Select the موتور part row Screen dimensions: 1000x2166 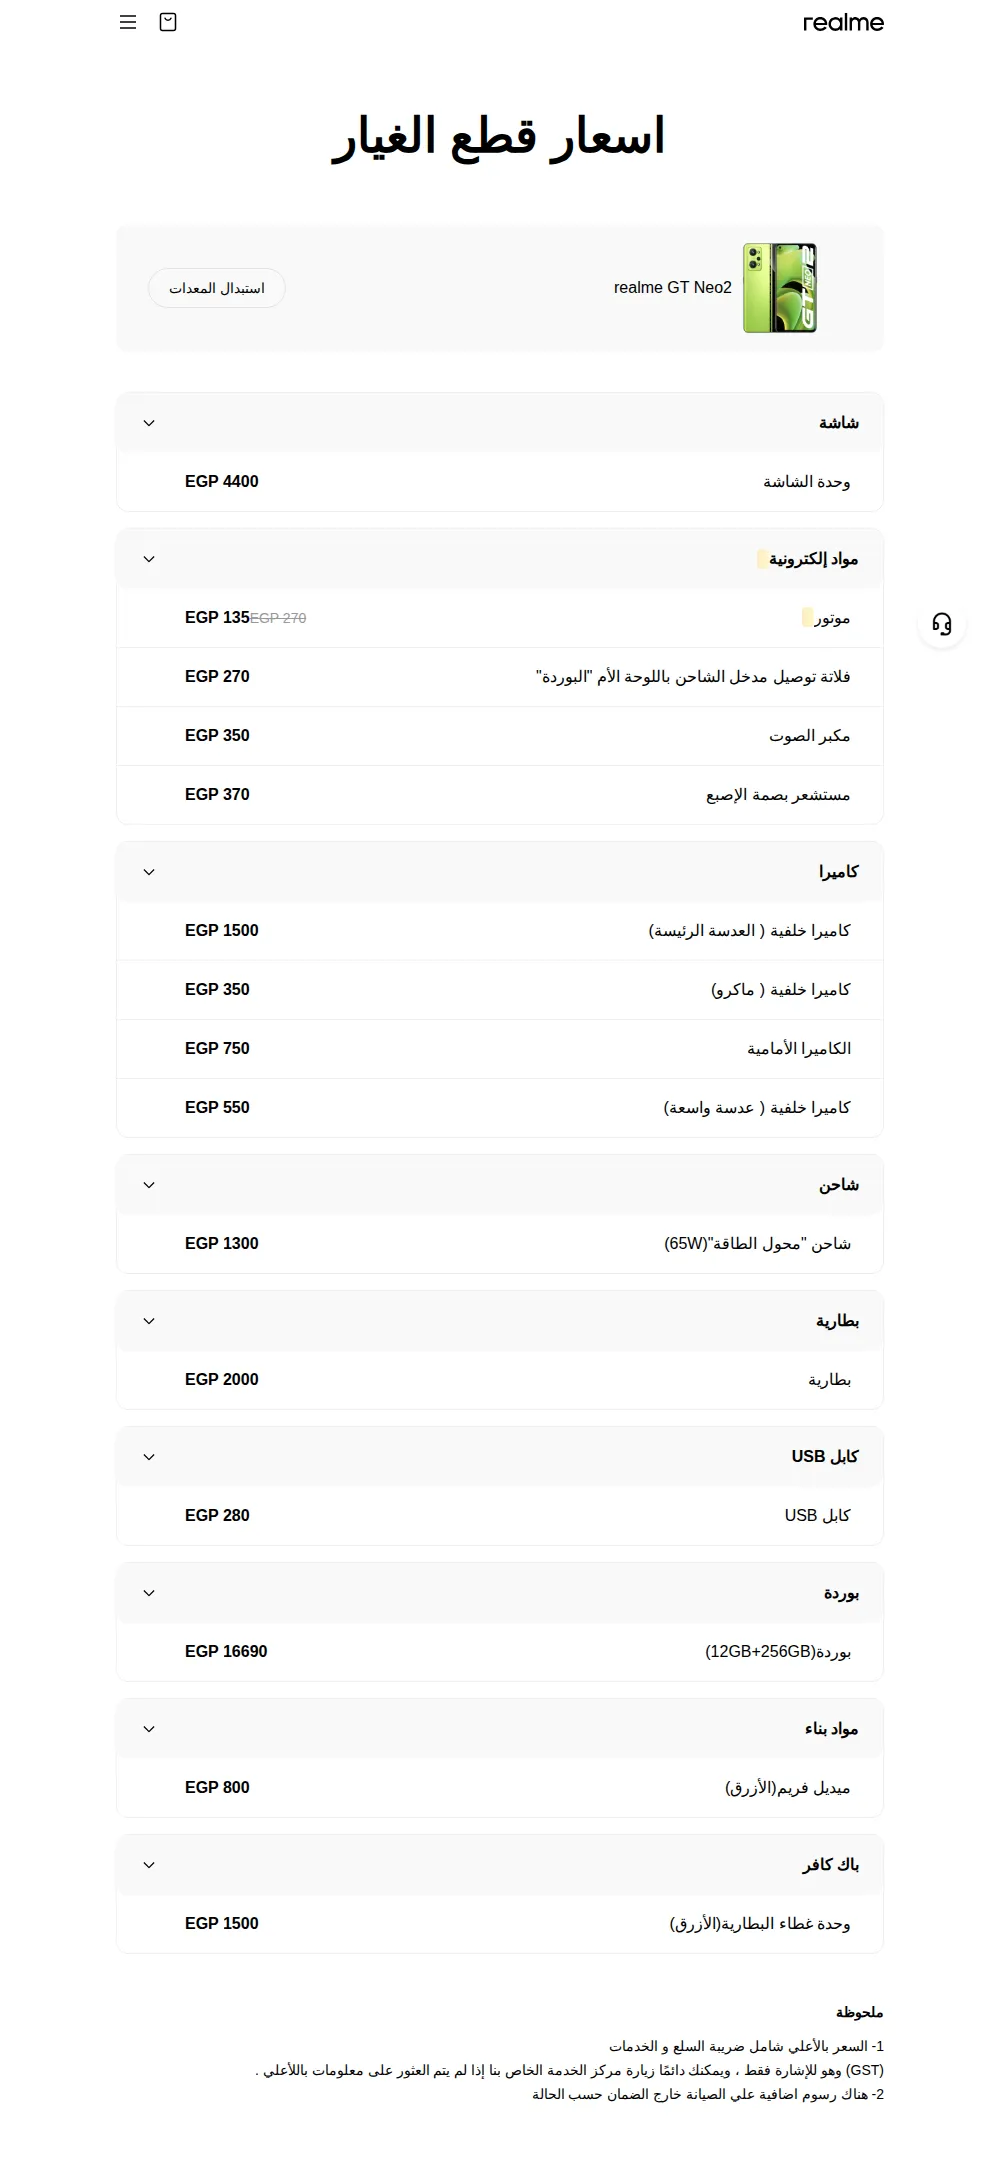[x=500, y=618]
